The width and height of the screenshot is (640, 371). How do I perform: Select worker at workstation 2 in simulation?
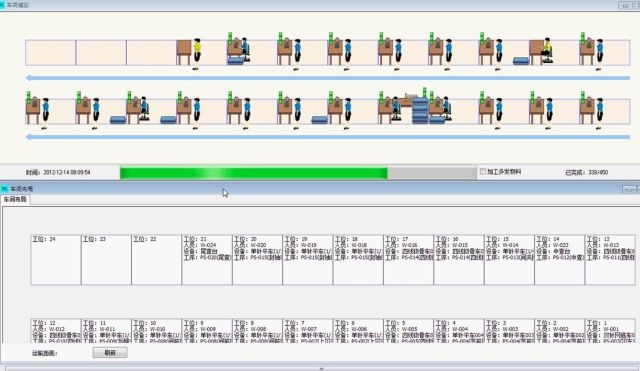(549, 113)
